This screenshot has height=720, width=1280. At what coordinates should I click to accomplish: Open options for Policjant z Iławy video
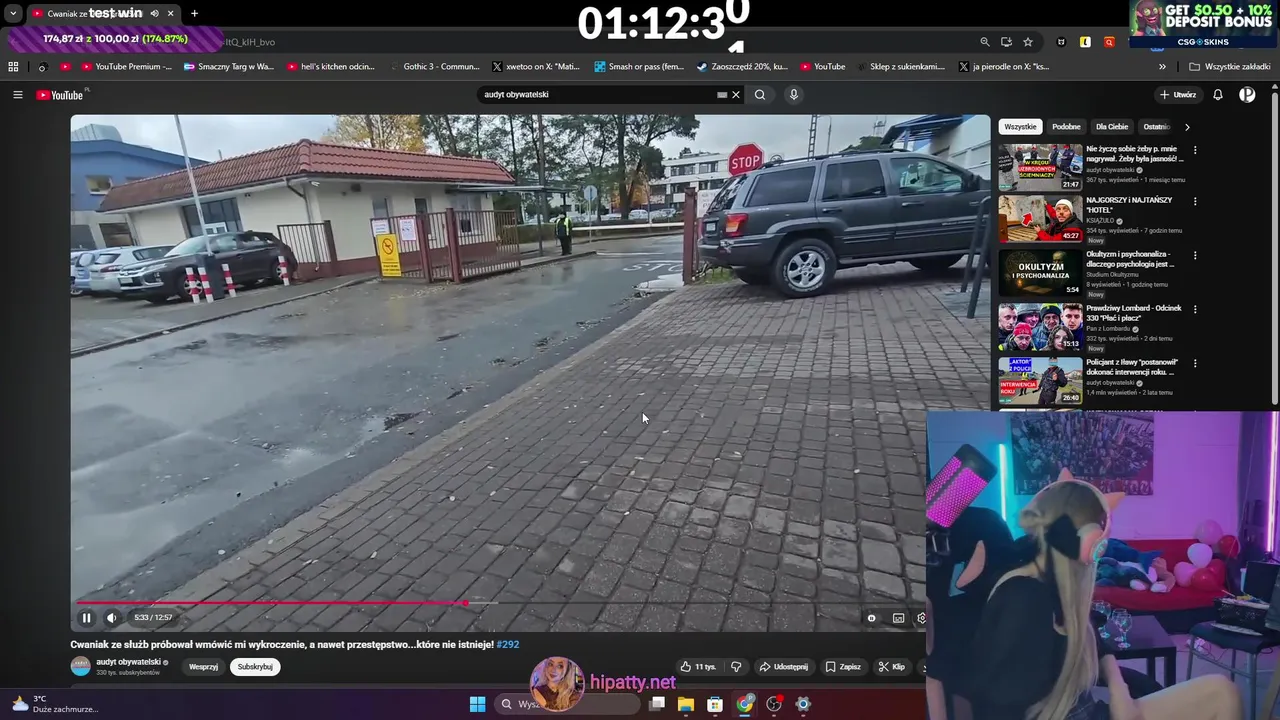click(1195, 364)
